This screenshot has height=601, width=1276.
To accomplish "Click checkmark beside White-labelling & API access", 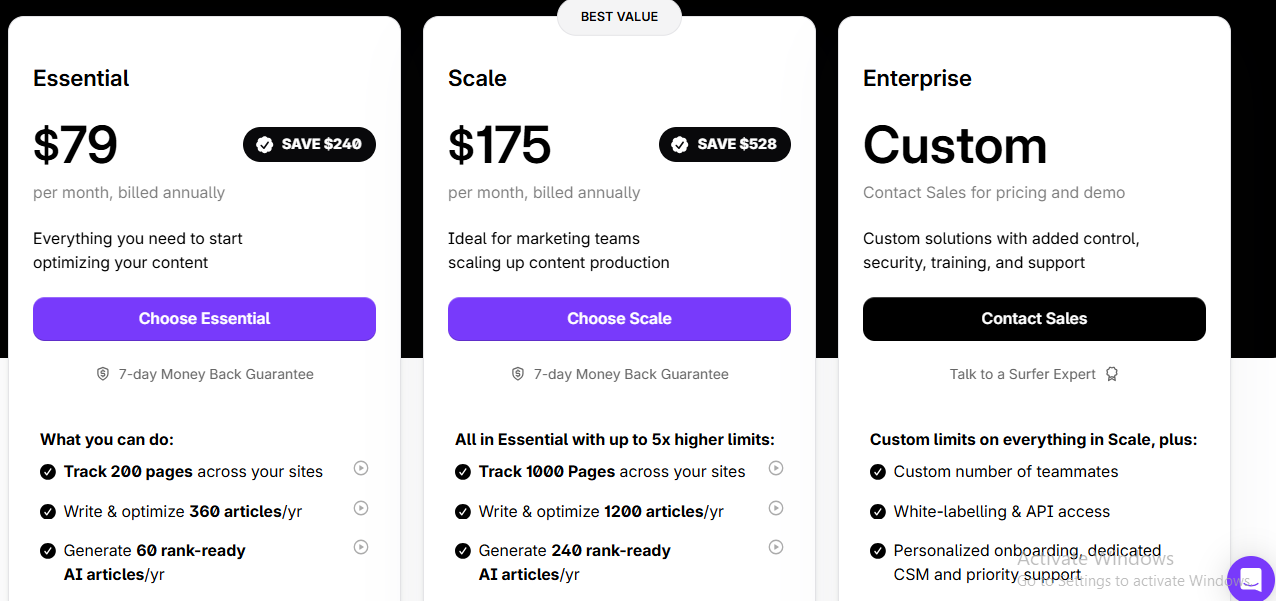I will pos(878,512).
